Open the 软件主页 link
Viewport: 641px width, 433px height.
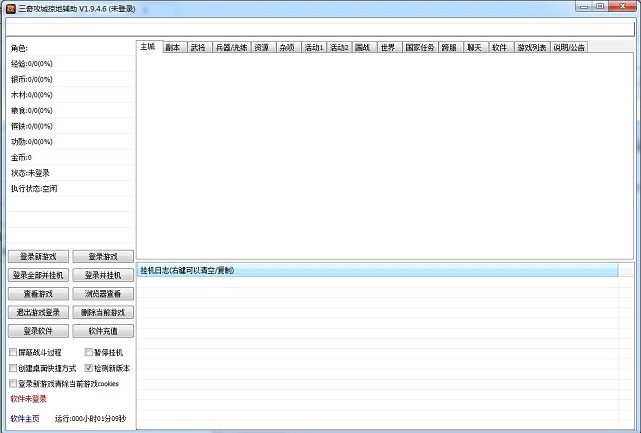24,418
